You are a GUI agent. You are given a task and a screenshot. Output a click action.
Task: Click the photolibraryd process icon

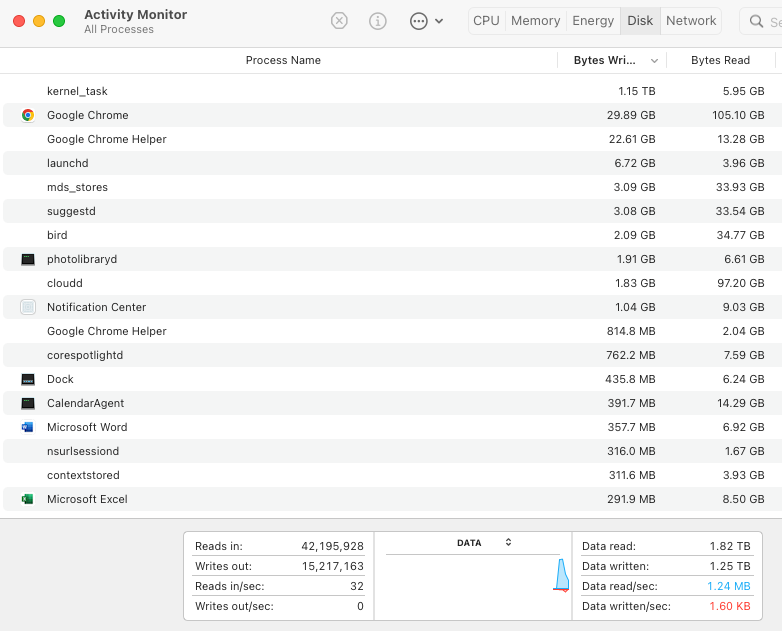coord(28,259)
